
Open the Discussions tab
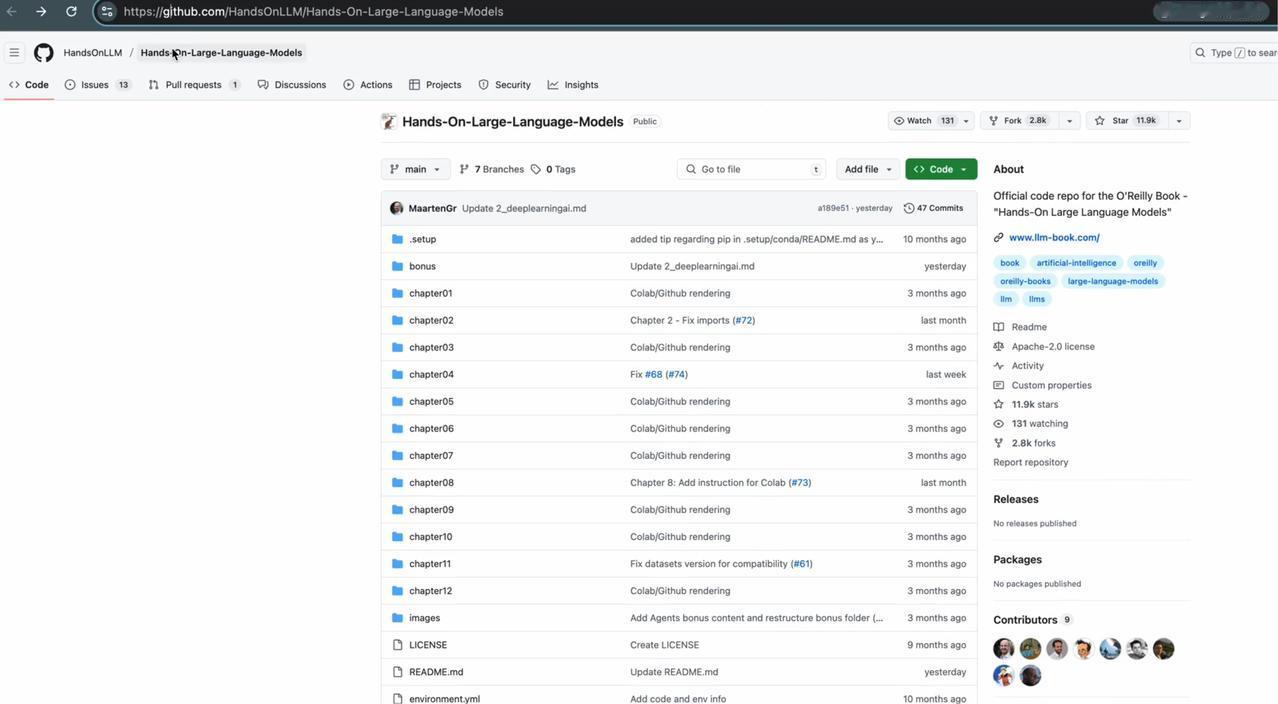[292, 85]
